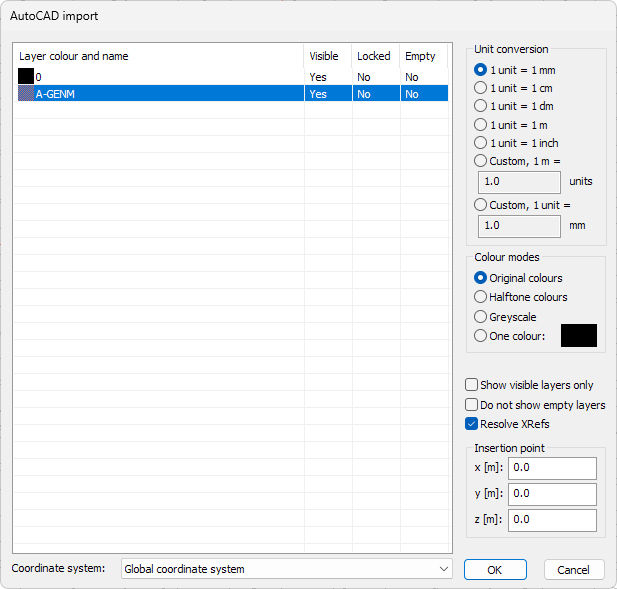Click the Locked column header
Viewport: 617px width, 589px height.
[x=375, y=56]
